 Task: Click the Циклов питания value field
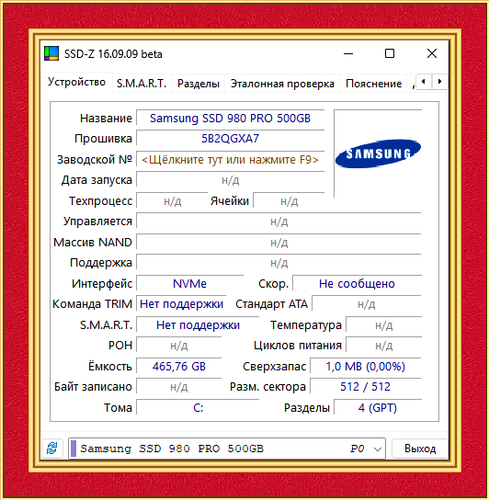(x=384, y=345)
